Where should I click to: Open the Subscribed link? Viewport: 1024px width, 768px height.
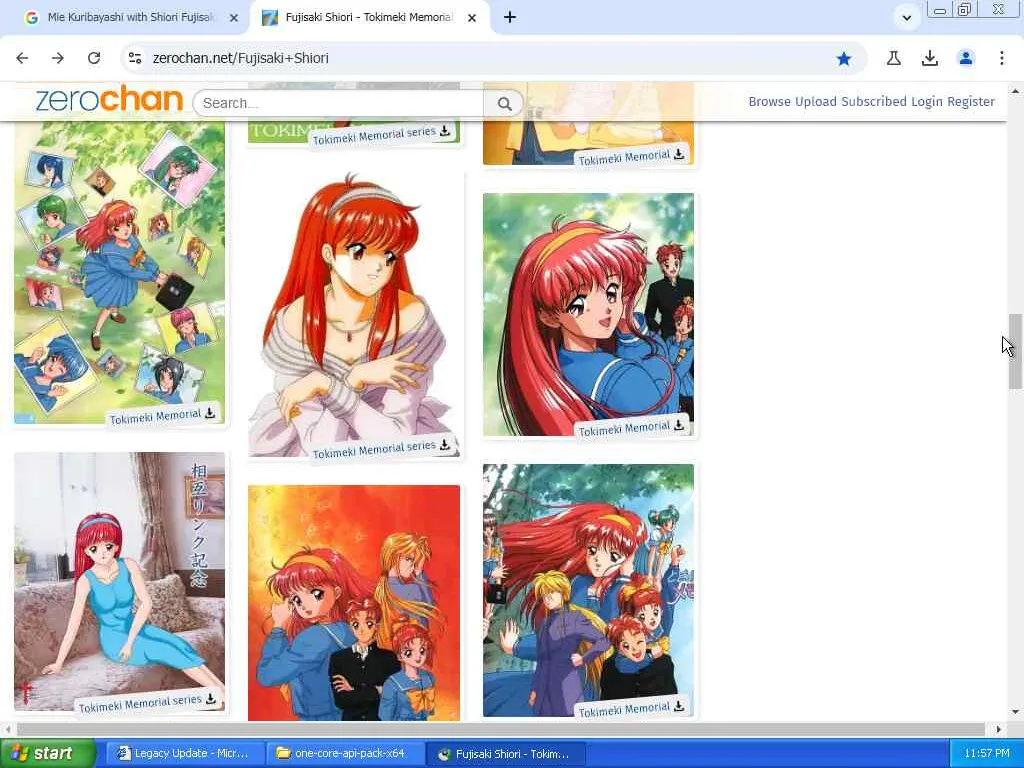point(874,102)
